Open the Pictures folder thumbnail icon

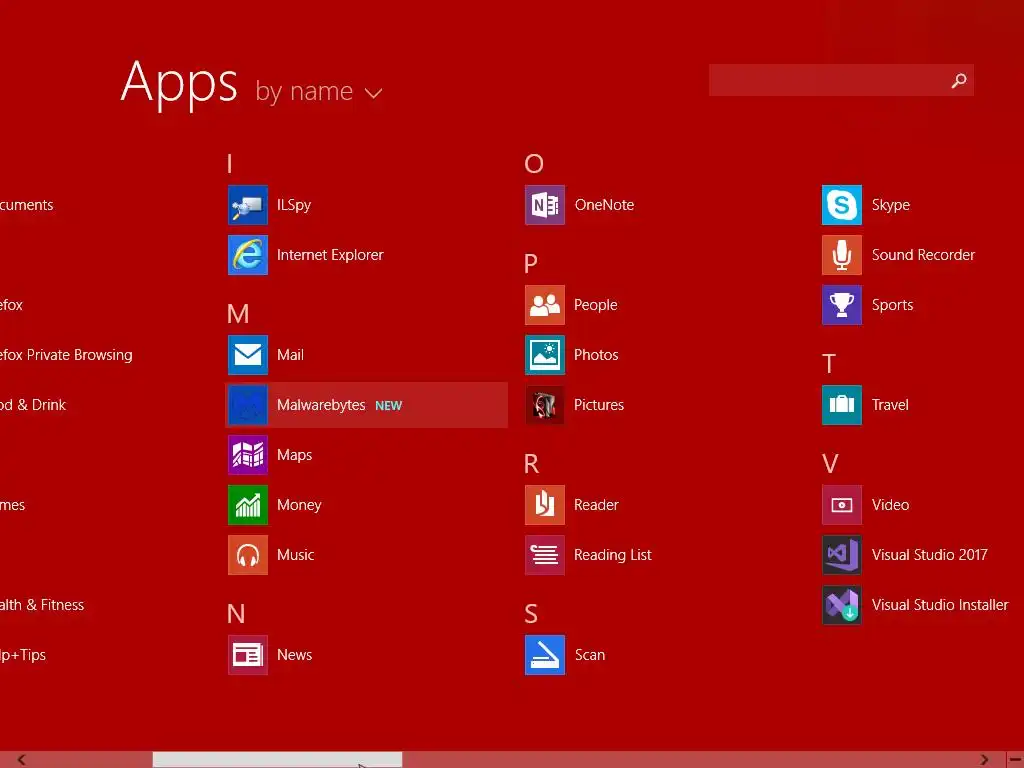[x=545, y=405]
